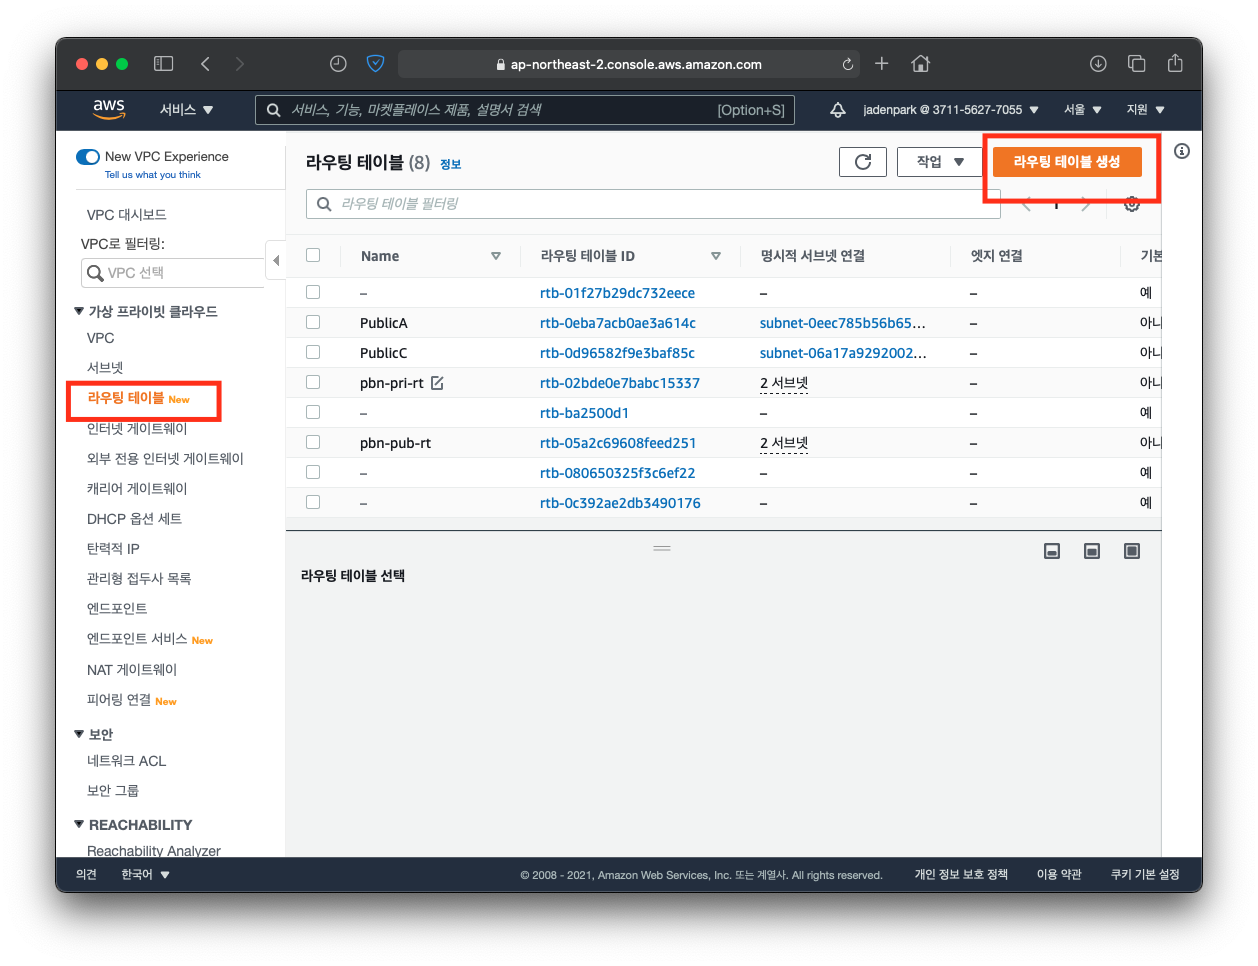The image size is (1258, 966).
Task: Click 라우팅 테이블 생성 button
Action: pyautogui.click(x=1067, y=162)
